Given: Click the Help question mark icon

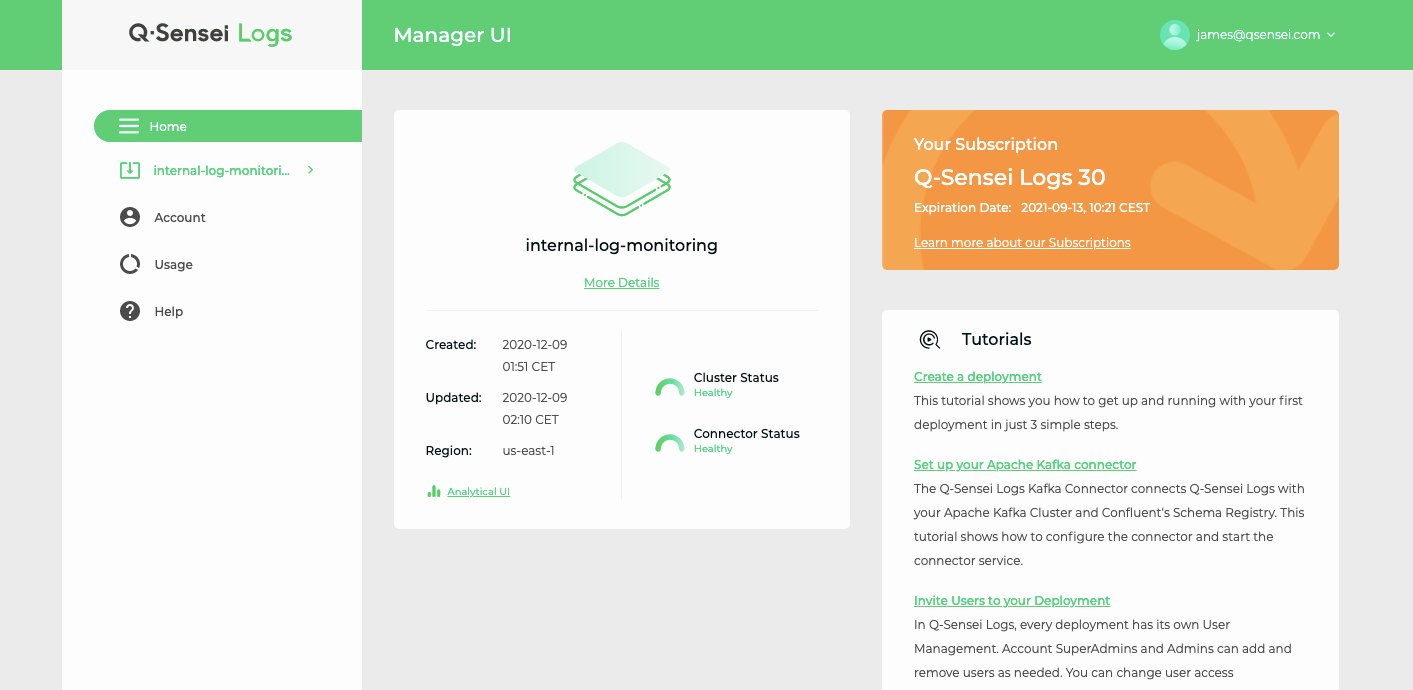Looking at the screenshot, I should pyautogui.click(x=130, y=311).
